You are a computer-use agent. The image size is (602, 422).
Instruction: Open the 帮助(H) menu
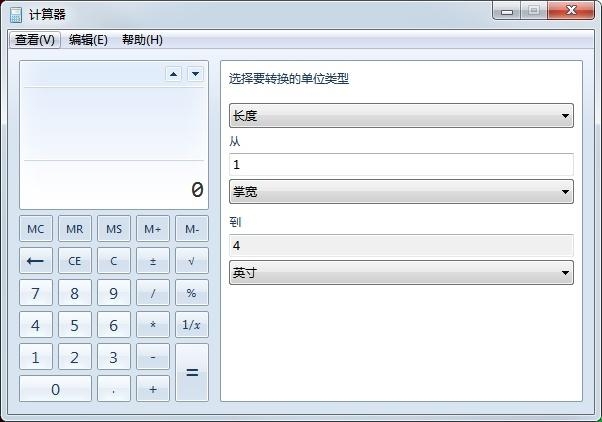pos(142,40)
